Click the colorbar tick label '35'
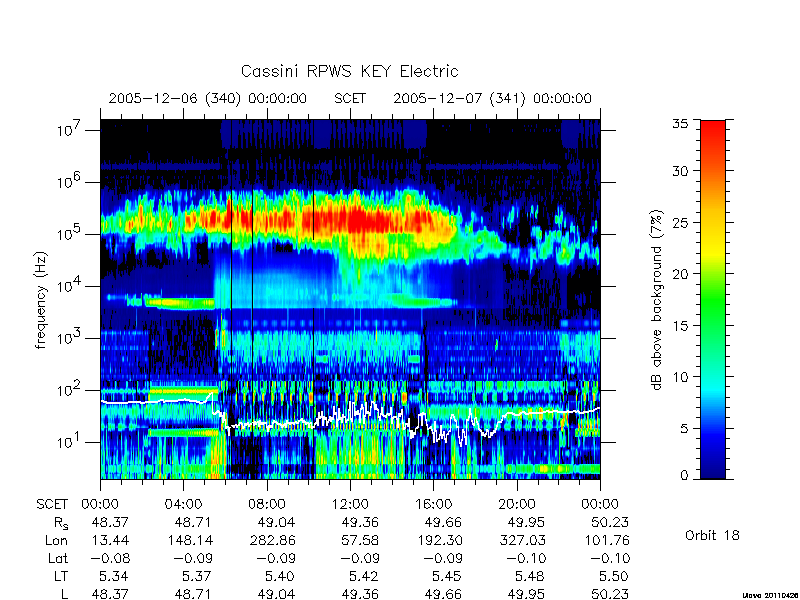This screenshot has height=600, width=800. tap(680, 123)
